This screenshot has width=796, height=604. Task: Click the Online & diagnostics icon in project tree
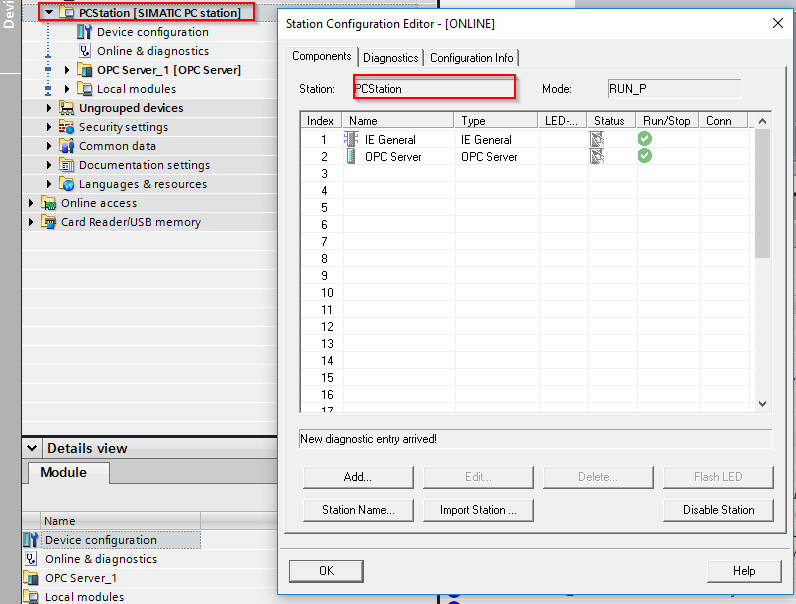point(84,51)
